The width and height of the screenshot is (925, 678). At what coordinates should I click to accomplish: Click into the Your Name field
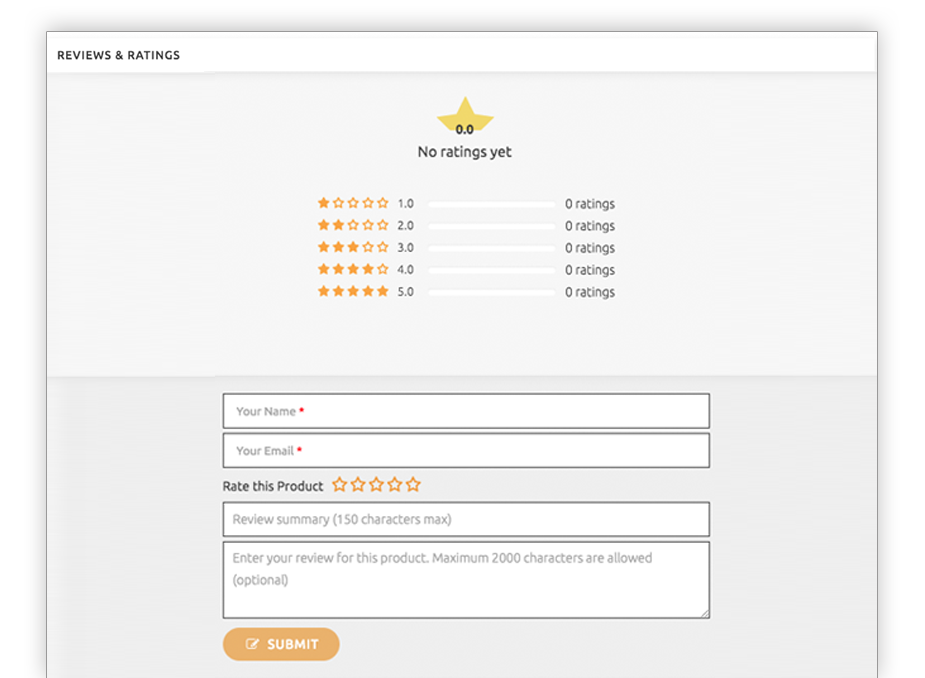(466, 411)
